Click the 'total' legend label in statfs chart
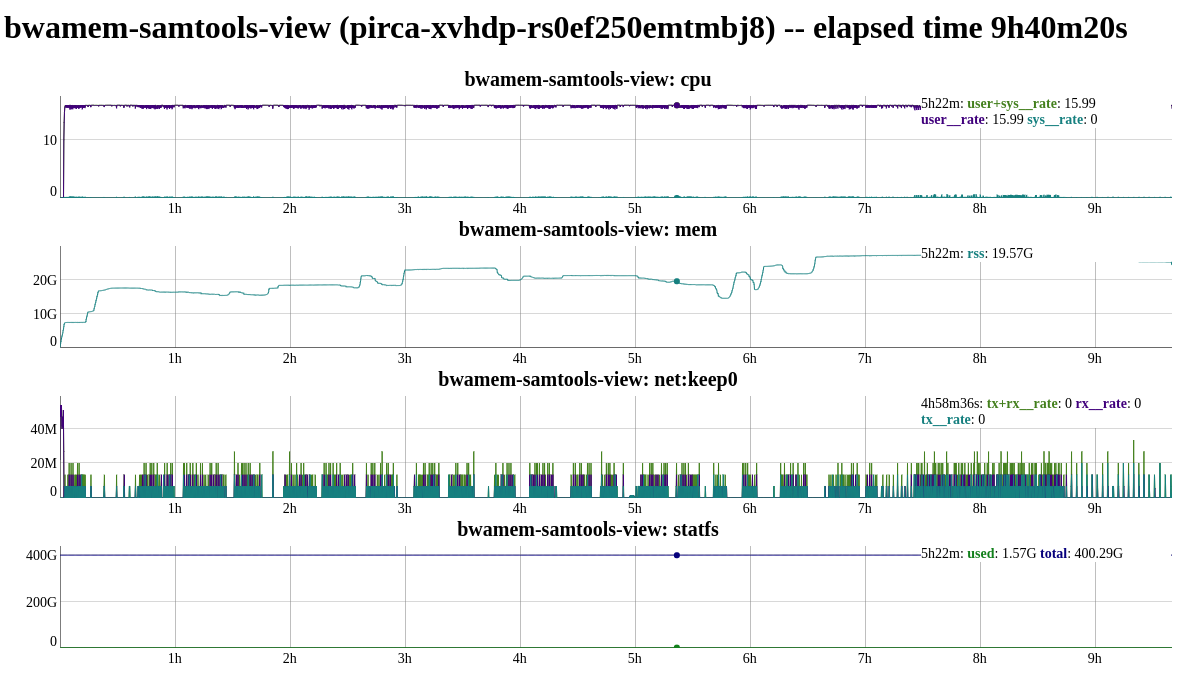 (x=1054, y=554)
